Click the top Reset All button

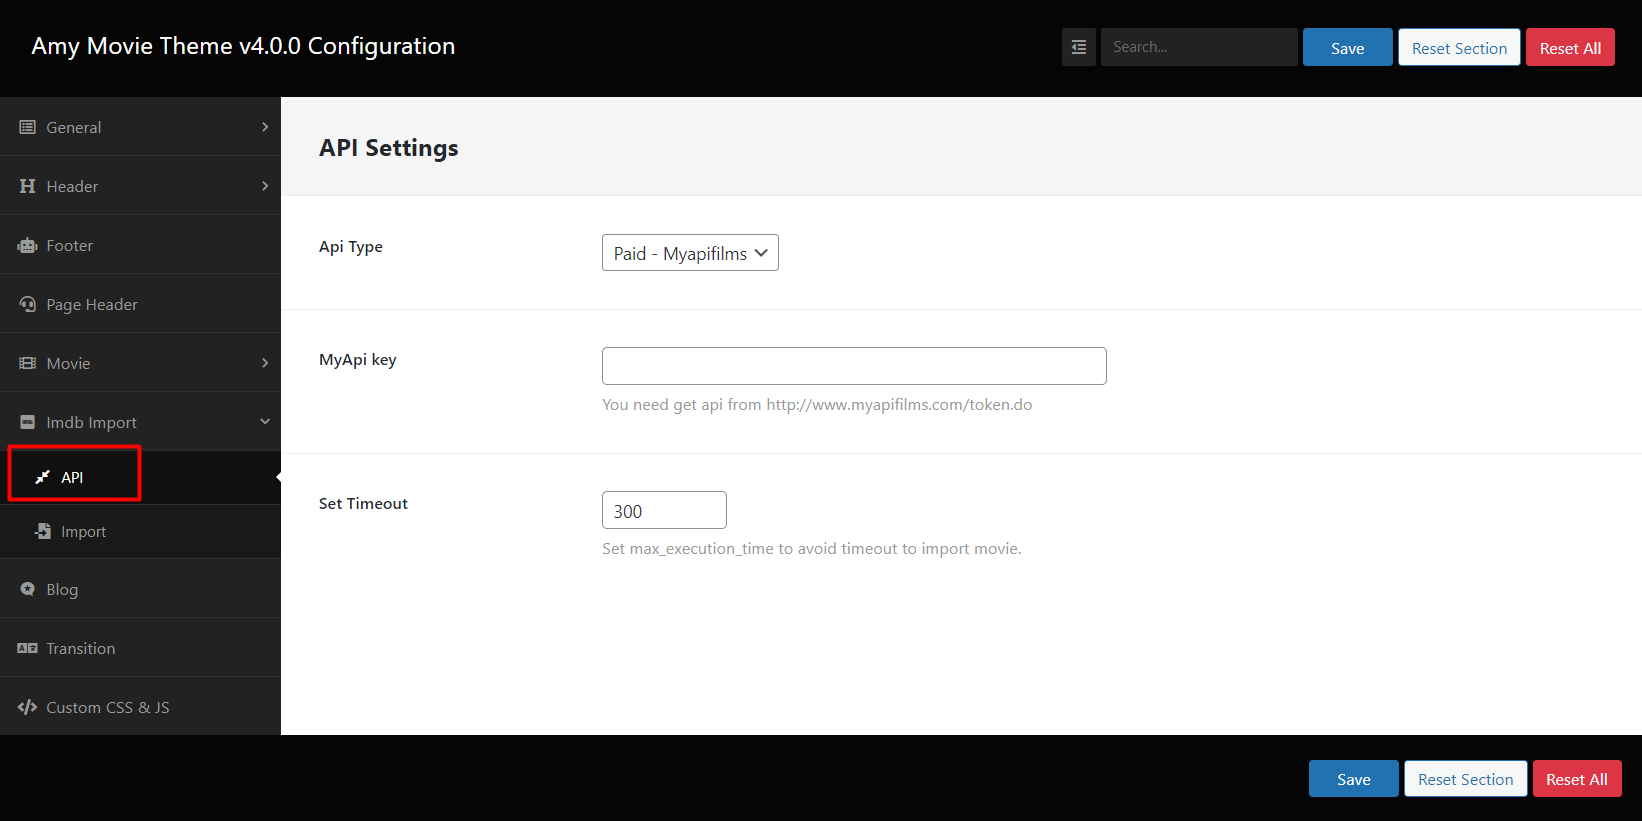(1570, 47)
